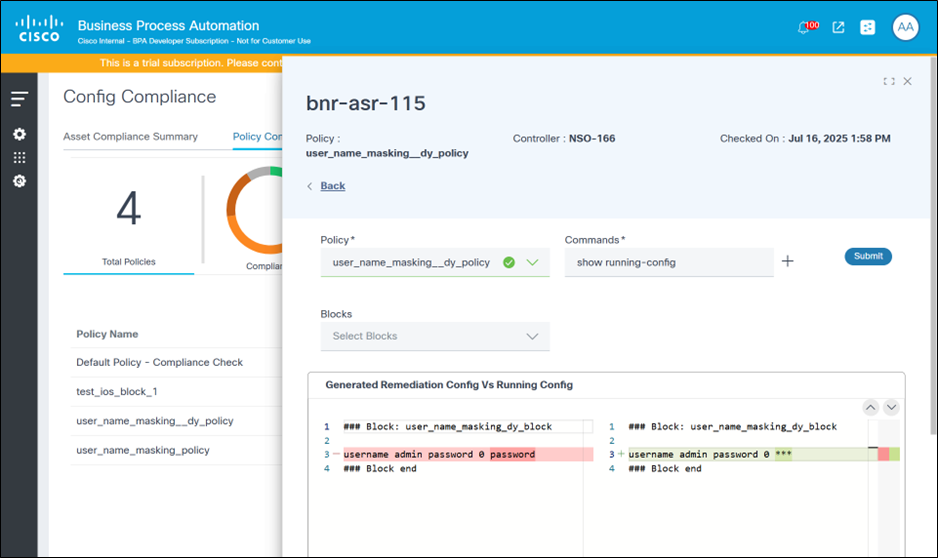Open the apps grid icon in header
938x558 pixels.
[x=868, y=28]
